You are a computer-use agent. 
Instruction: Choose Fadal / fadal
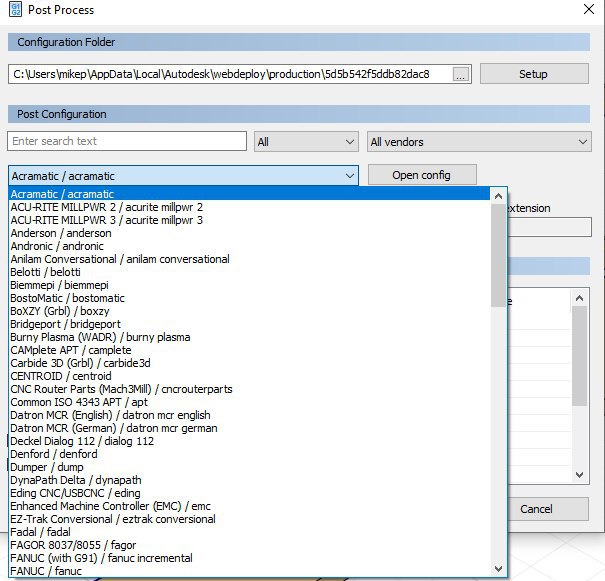(249, 532)
